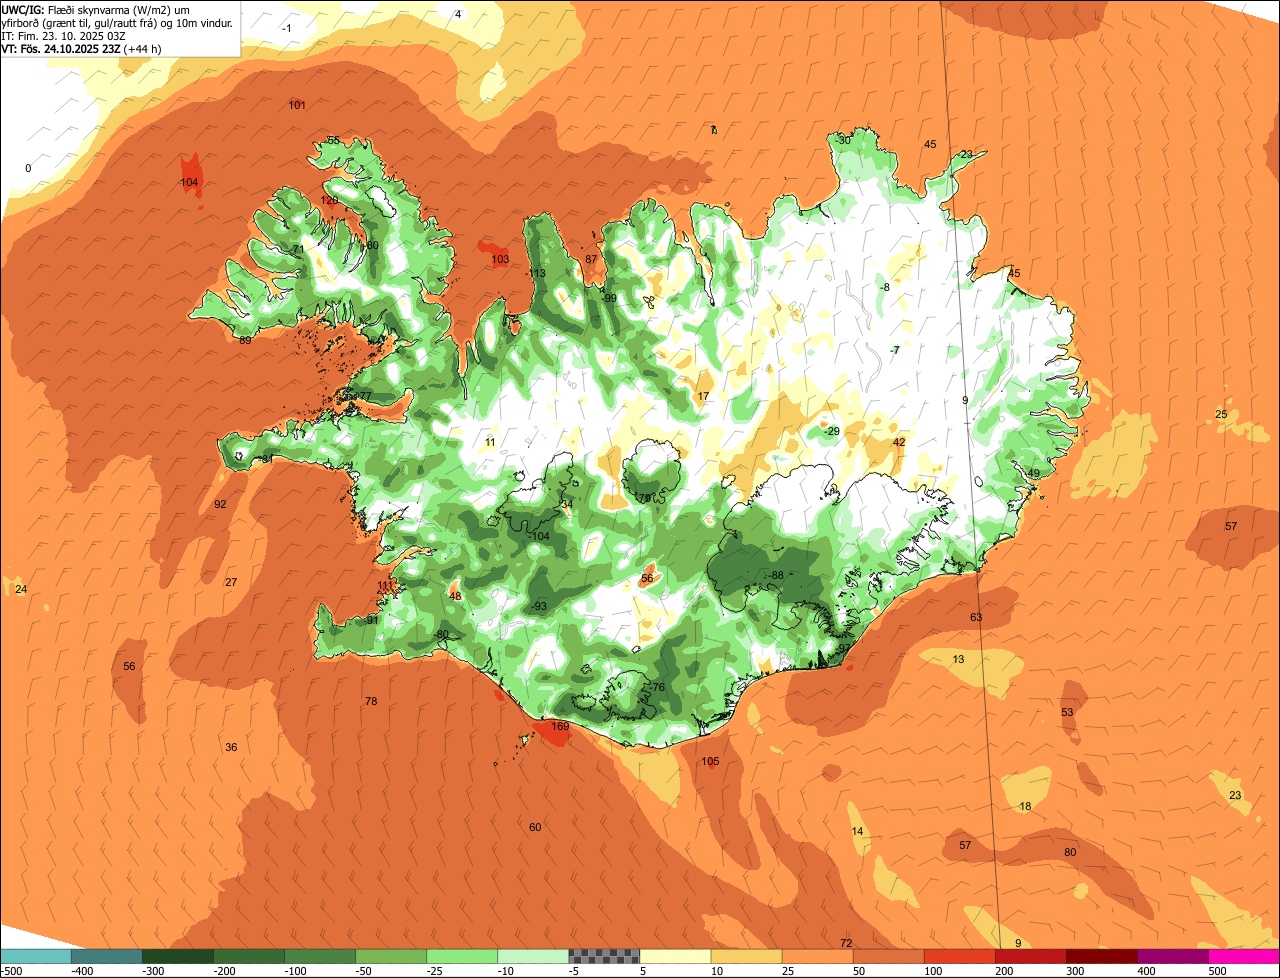Pick the hot pink legend swatch above 500
Screen dimensions: 1280x978
click(x=1244, y=956)
